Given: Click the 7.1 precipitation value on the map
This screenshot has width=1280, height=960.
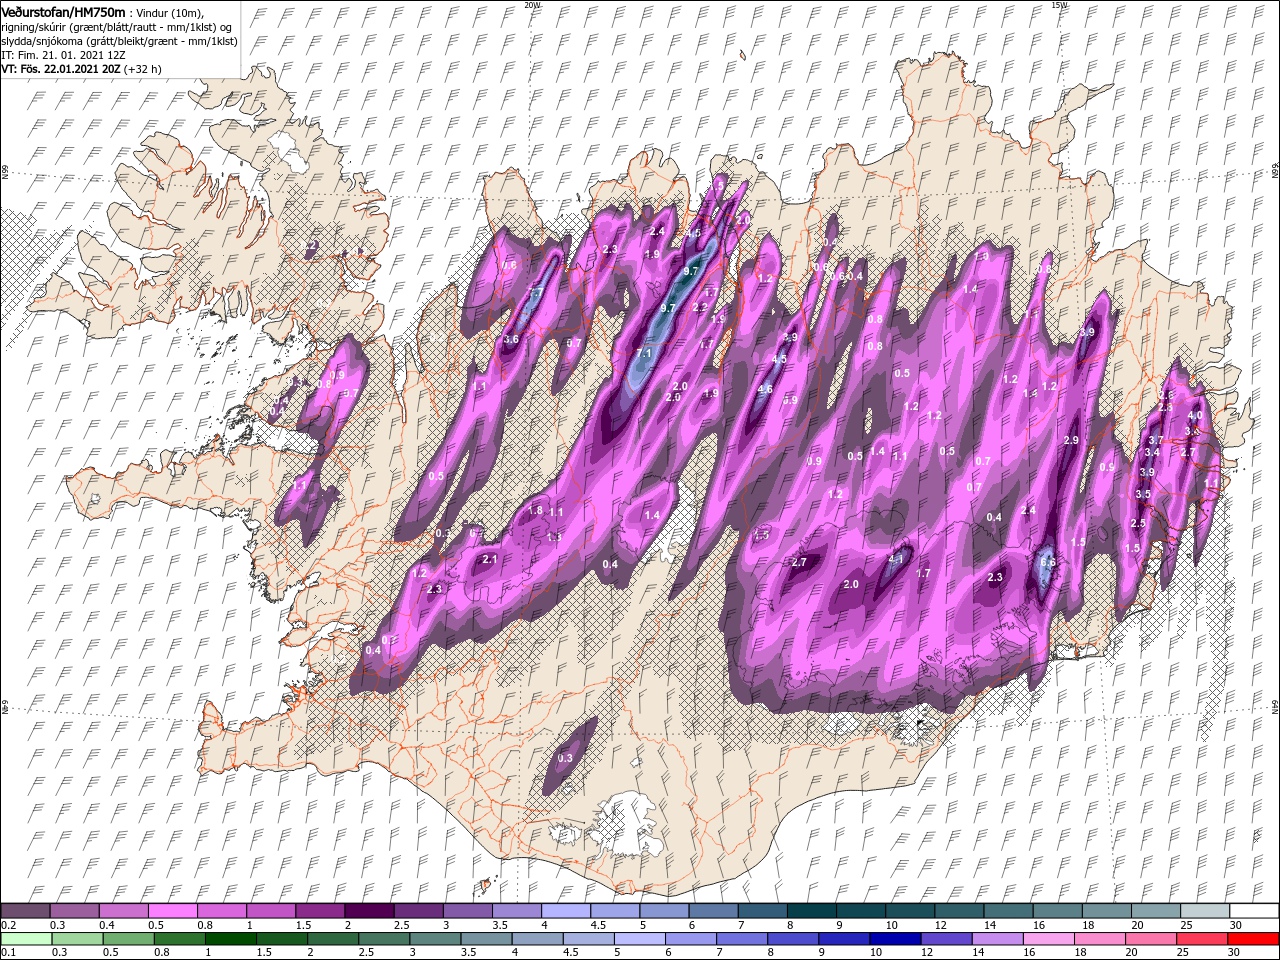Looking at the screenshot, I should [x=644, y=353].
